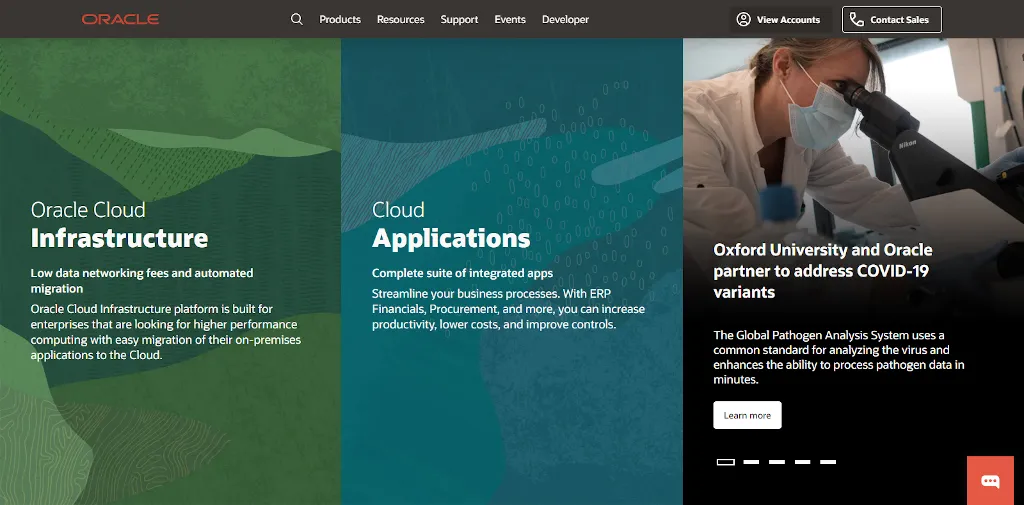Click the View Accounts label
The height and width of the screenshot is (505, 1024).
tap(788, 20)
